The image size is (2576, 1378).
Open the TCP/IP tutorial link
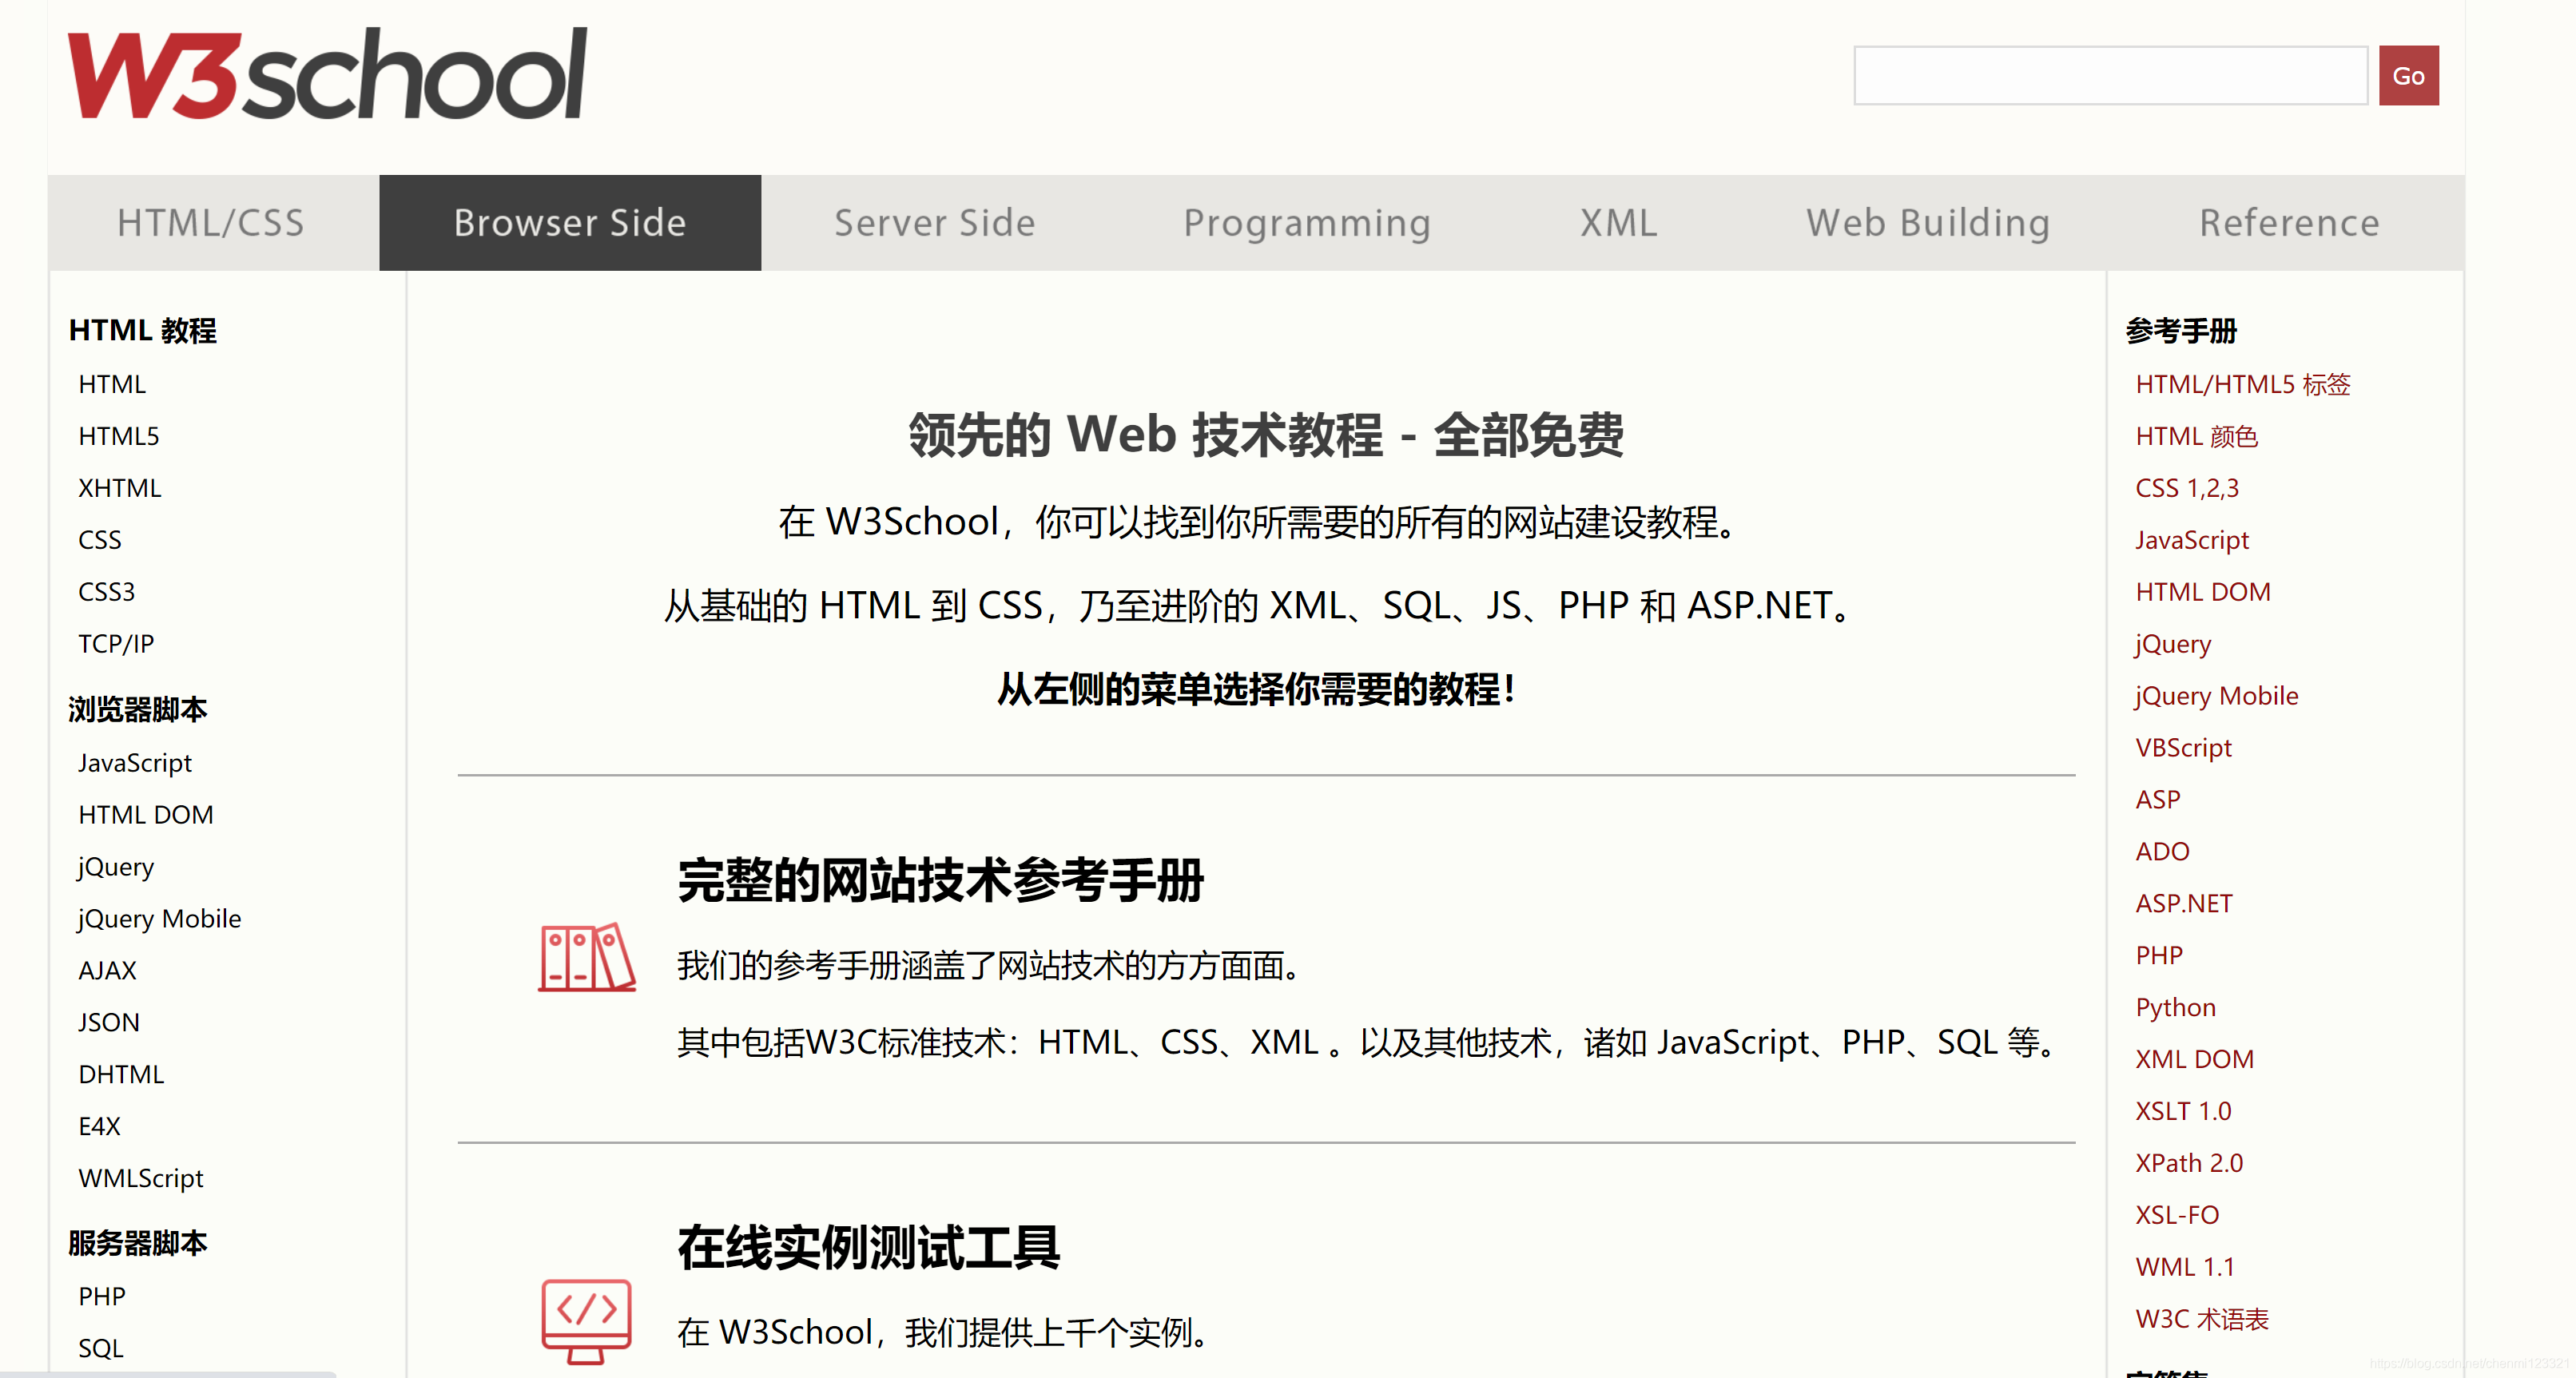(x=116, y=644)
